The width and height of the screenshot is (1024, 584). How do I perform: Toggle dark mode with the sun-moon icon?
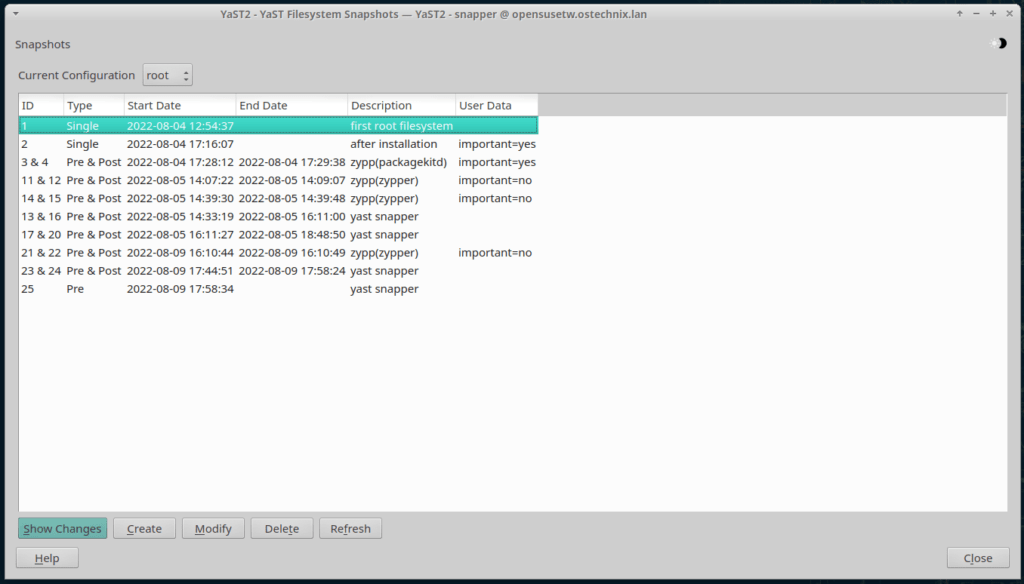coord(1000,44)
